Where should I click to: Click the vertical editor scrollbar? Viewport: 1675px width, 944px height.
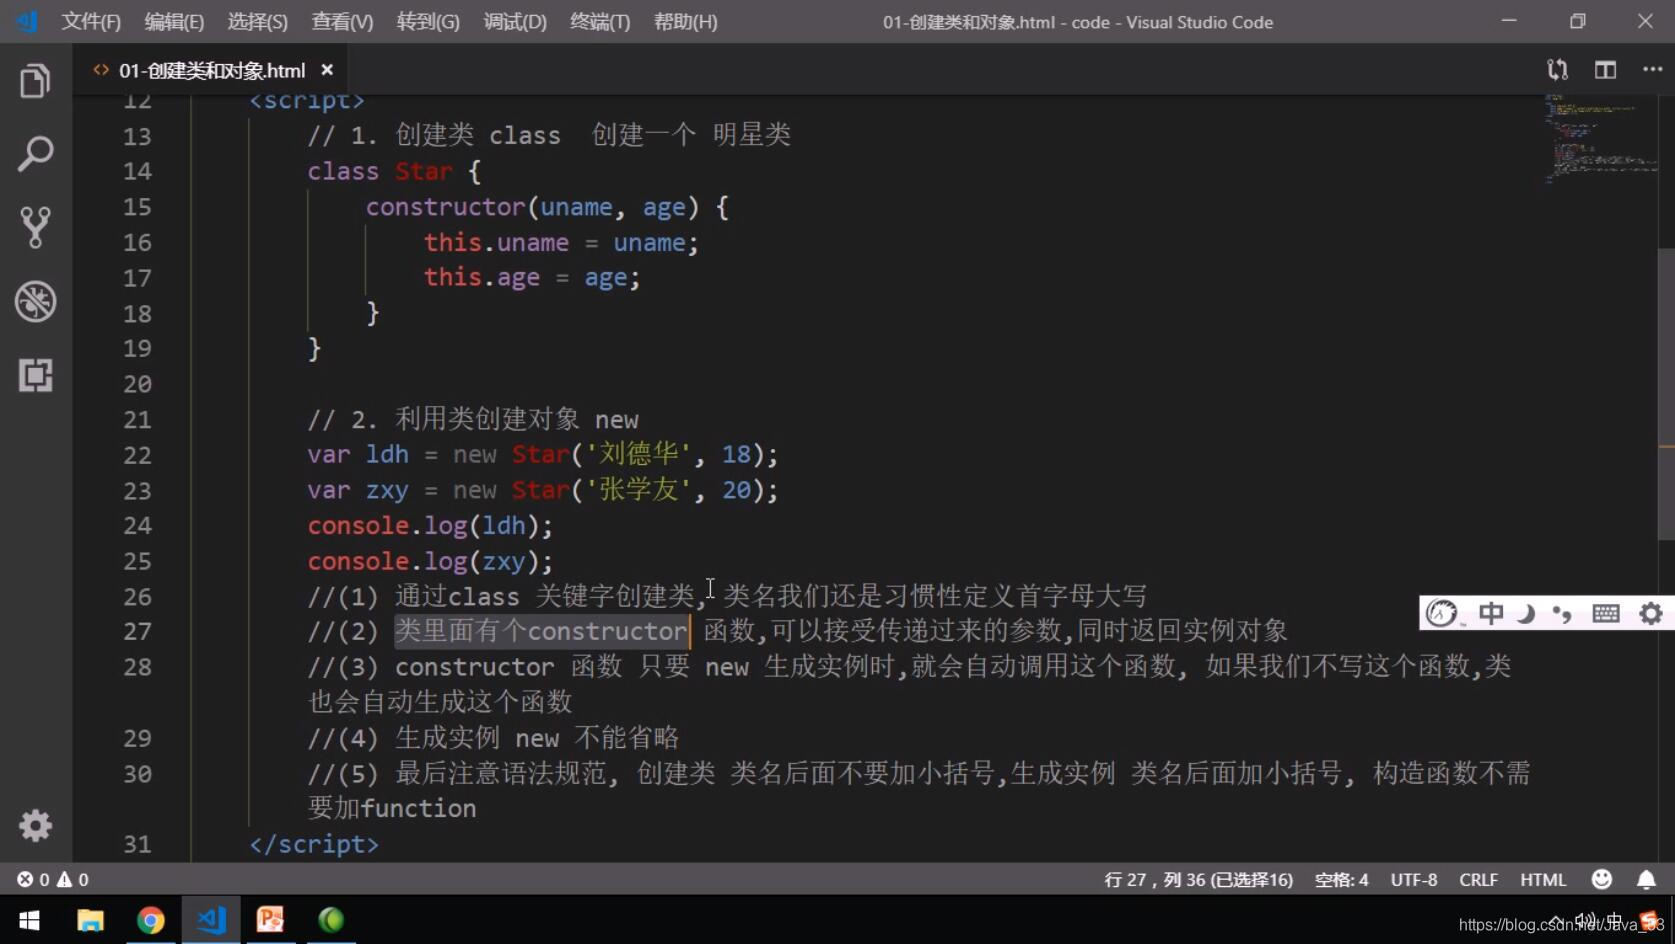[1666, 394]
